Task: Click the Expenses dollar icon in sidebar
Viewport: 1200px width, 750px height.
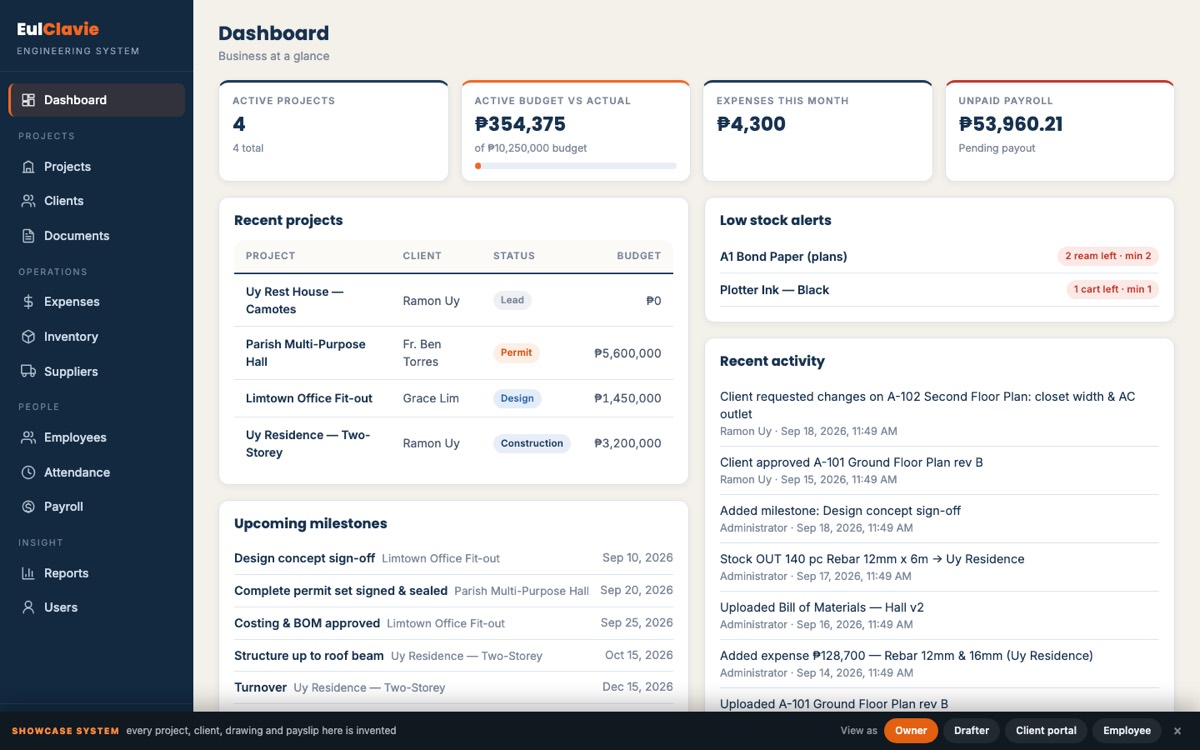Action: 28,302
